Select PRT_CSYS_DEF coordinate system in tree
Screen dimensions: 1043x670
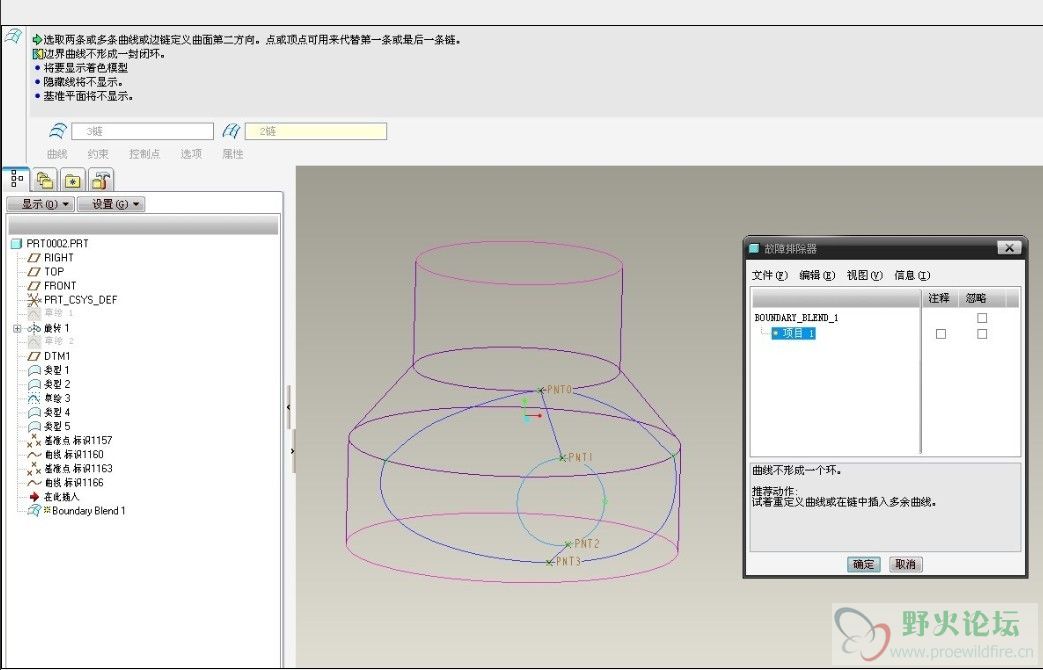72,300
